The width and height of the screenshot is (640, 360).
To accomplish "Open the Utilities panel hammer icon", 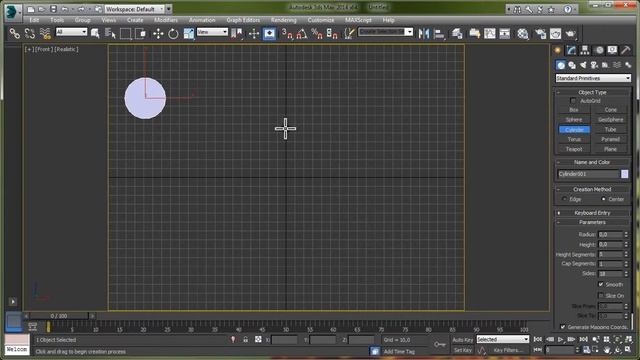I will pyautogui.click(x=626, y=50).
